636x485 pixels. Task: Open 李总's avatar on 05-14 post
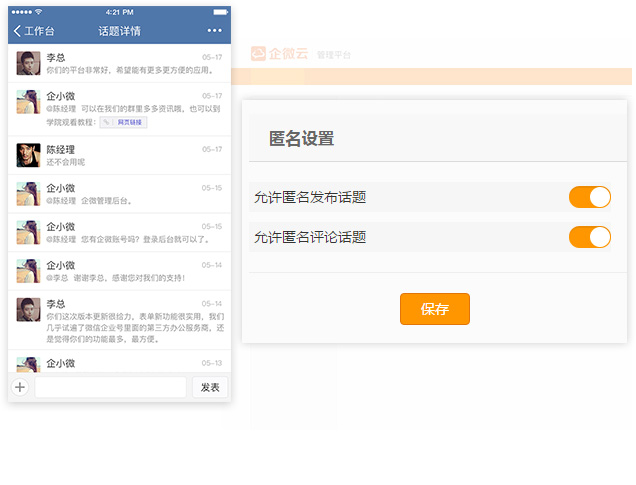(28, 309)
